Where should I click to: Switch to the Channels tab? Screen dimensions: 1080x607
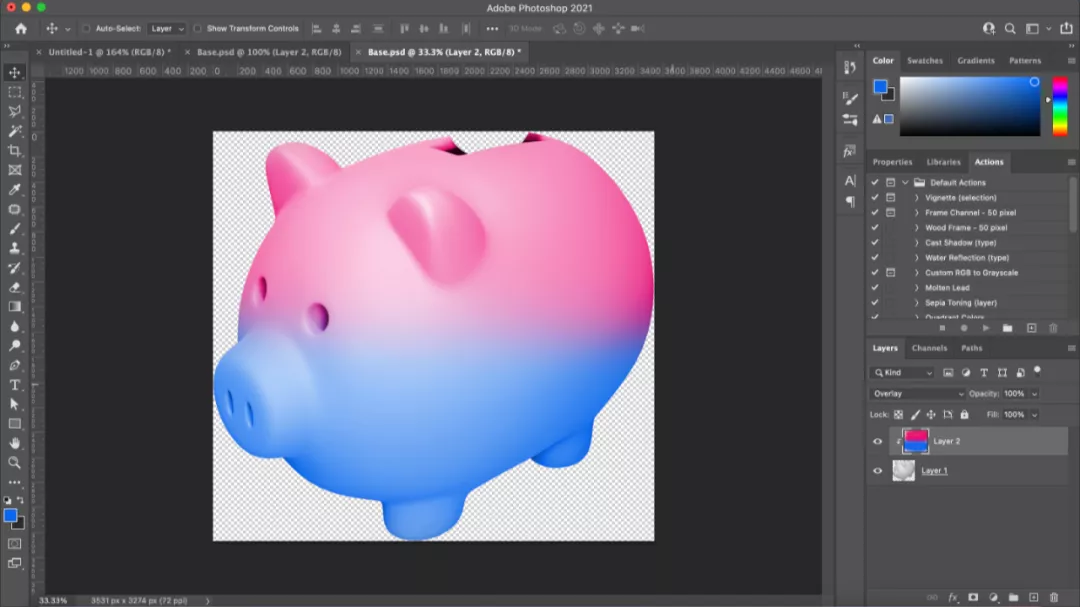pos(929,348)
